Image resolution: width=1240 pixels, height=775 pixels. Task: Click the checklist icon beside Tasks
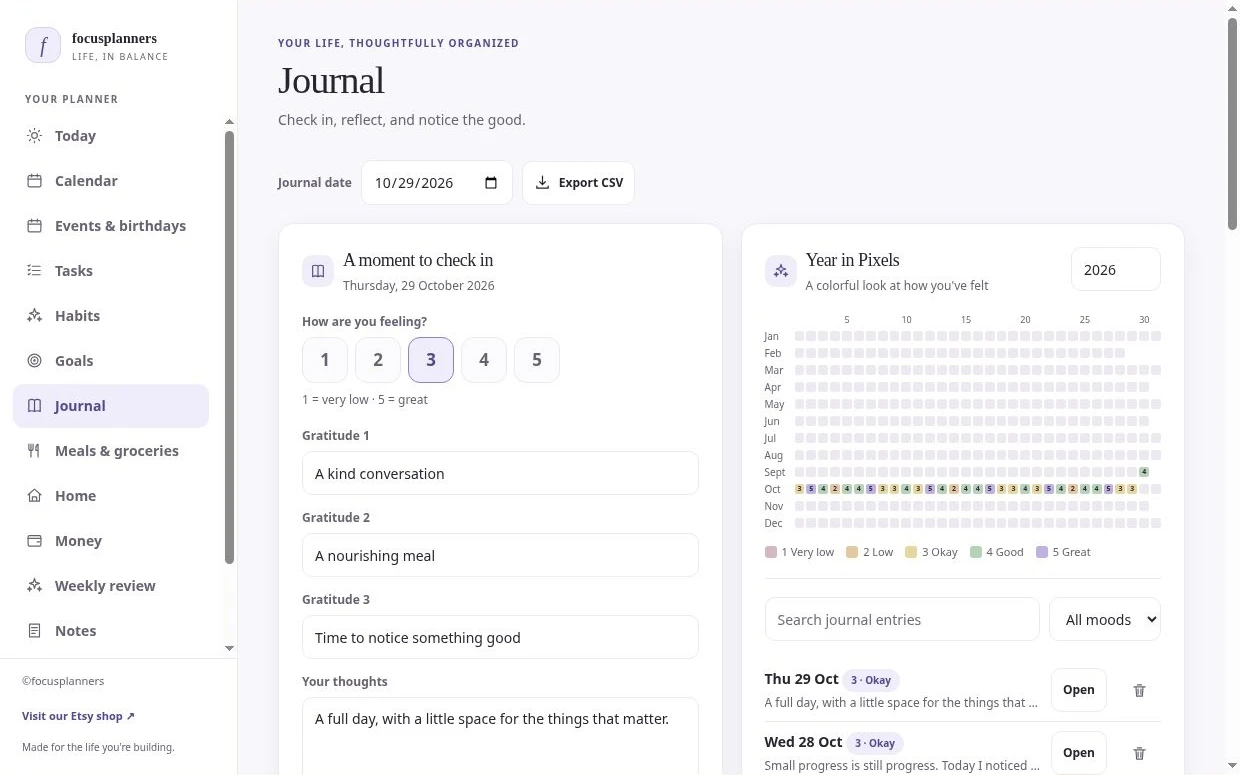coord(34,271)
